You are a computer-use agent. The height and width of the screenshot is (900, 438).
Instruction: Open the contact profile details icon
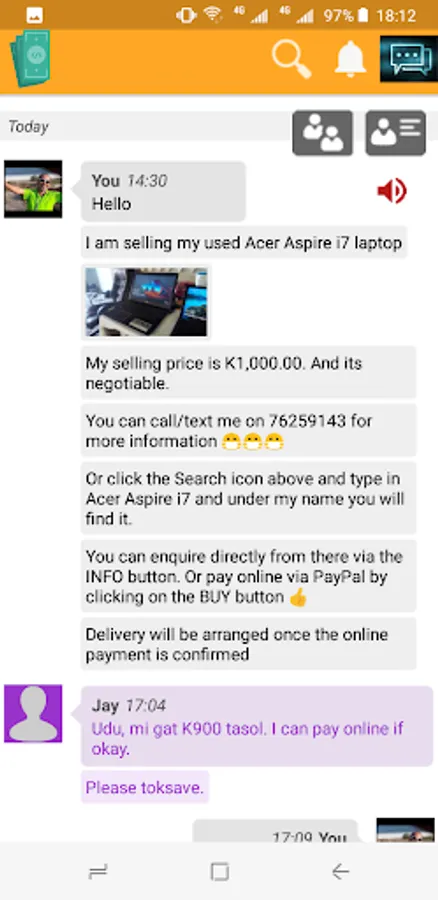click(396, 133)
